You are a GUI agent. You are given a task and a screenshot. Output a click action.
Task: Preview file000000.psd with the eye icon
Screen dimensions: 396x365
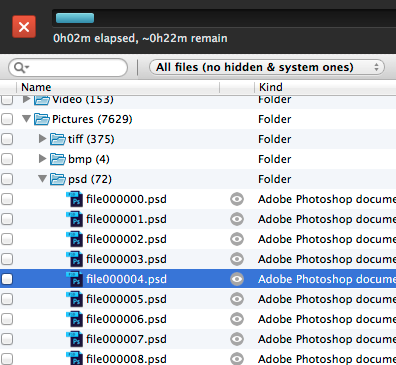pos(237,199)
